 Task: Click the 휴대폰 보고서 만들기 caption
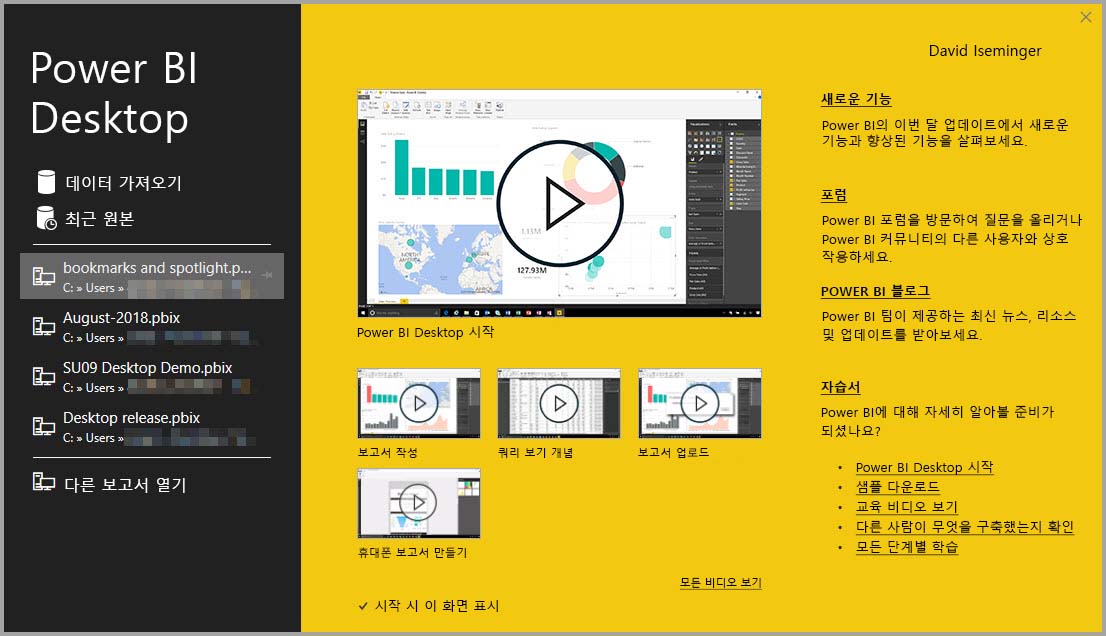point(412,552)
